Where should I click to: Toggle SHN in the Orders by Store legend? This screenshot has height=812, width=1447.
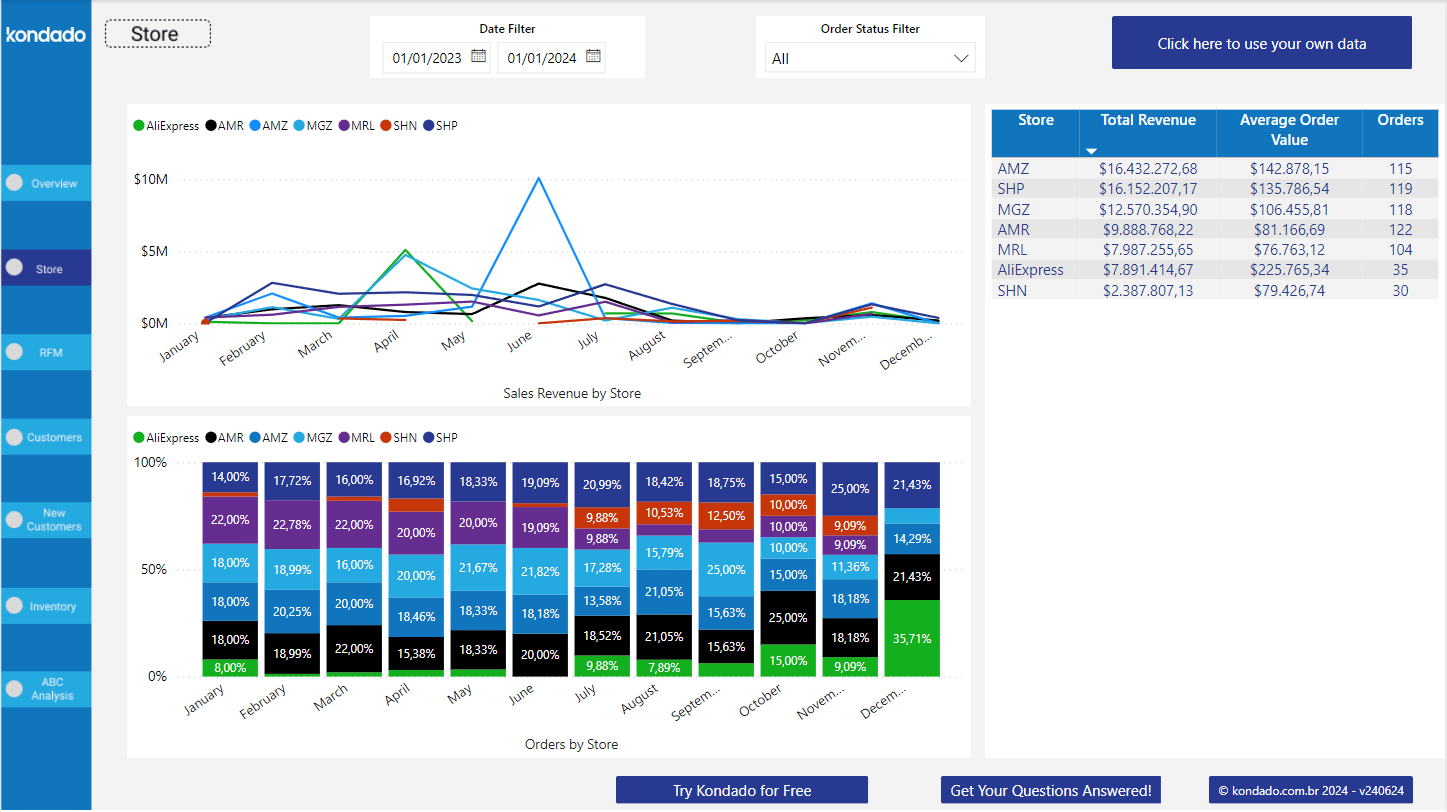click(399, 437)
